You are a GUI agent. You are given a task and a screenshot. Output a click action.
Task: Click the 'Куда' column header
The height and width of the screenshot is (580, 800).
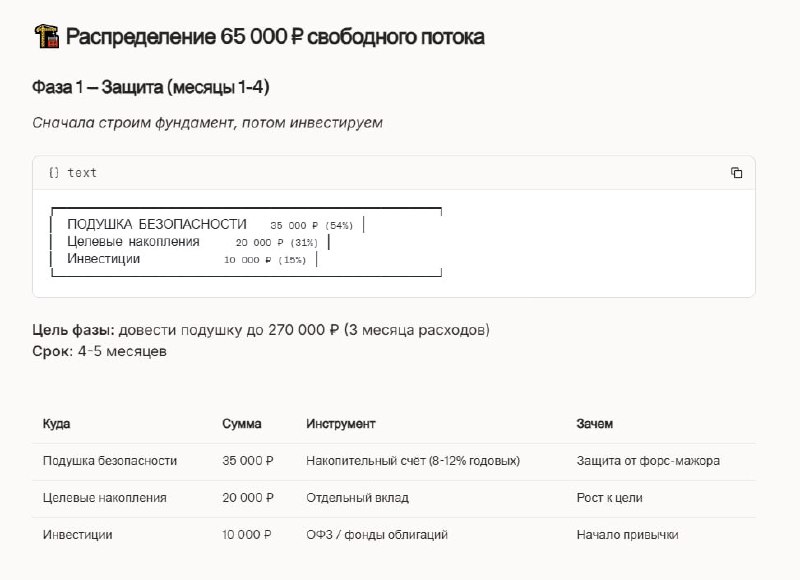[x=56, y=424]
